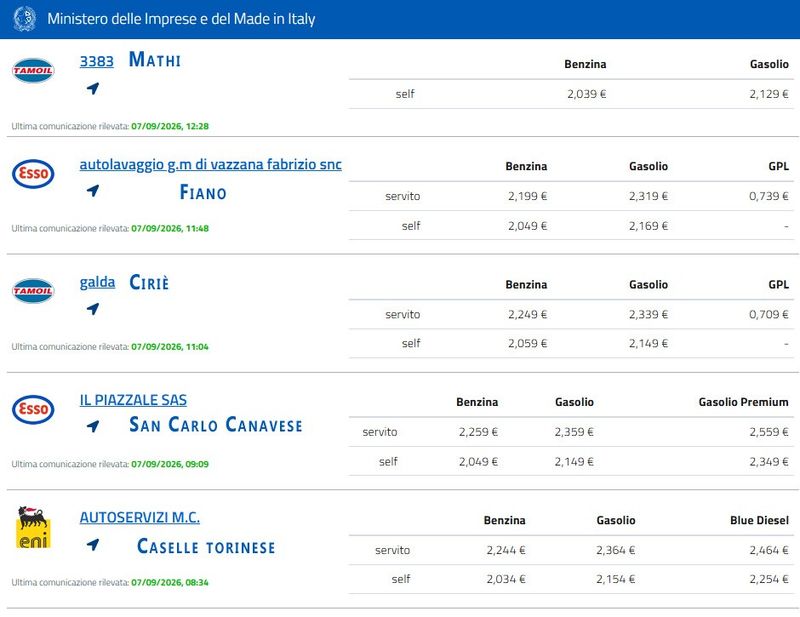
Task: Select Mathi self Benzina price 2,039 €
Action: (x=587, y=94)
